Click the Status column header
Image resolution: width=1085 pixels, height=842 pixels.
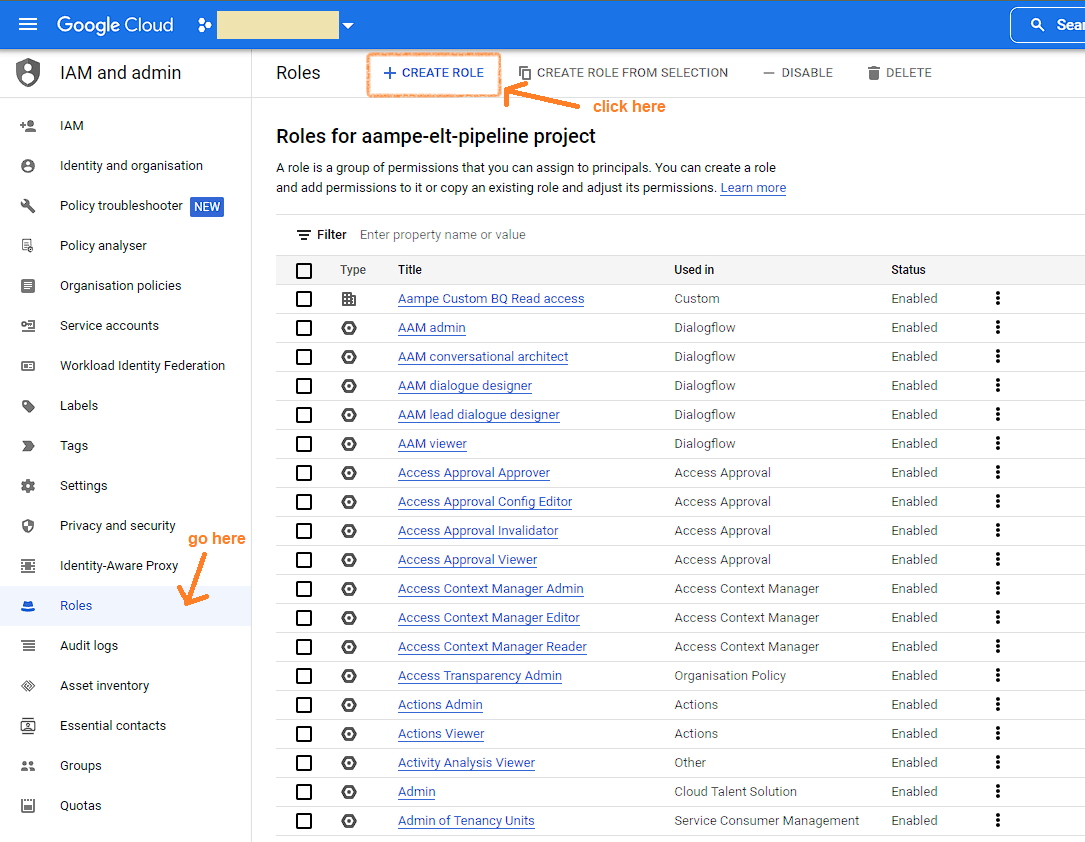coord(908,270)
